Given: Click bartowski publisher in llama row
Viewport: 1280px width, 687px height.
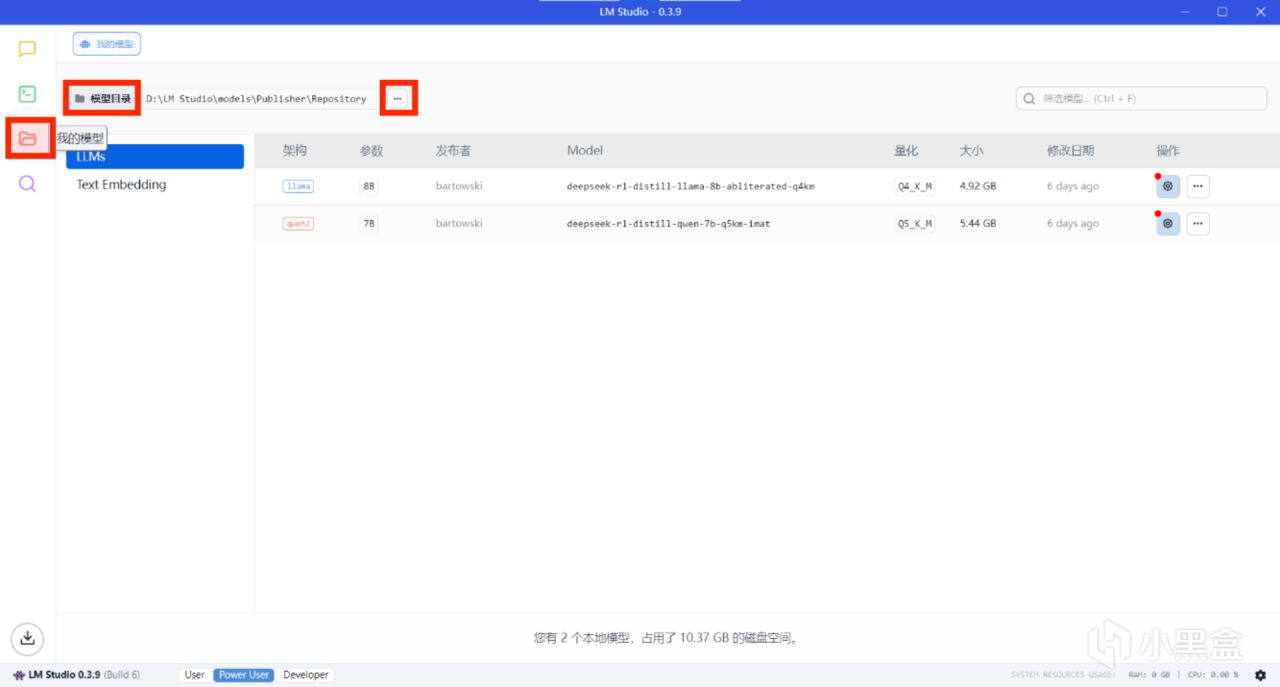Looking at the screenshot, I should pos(459,186).
